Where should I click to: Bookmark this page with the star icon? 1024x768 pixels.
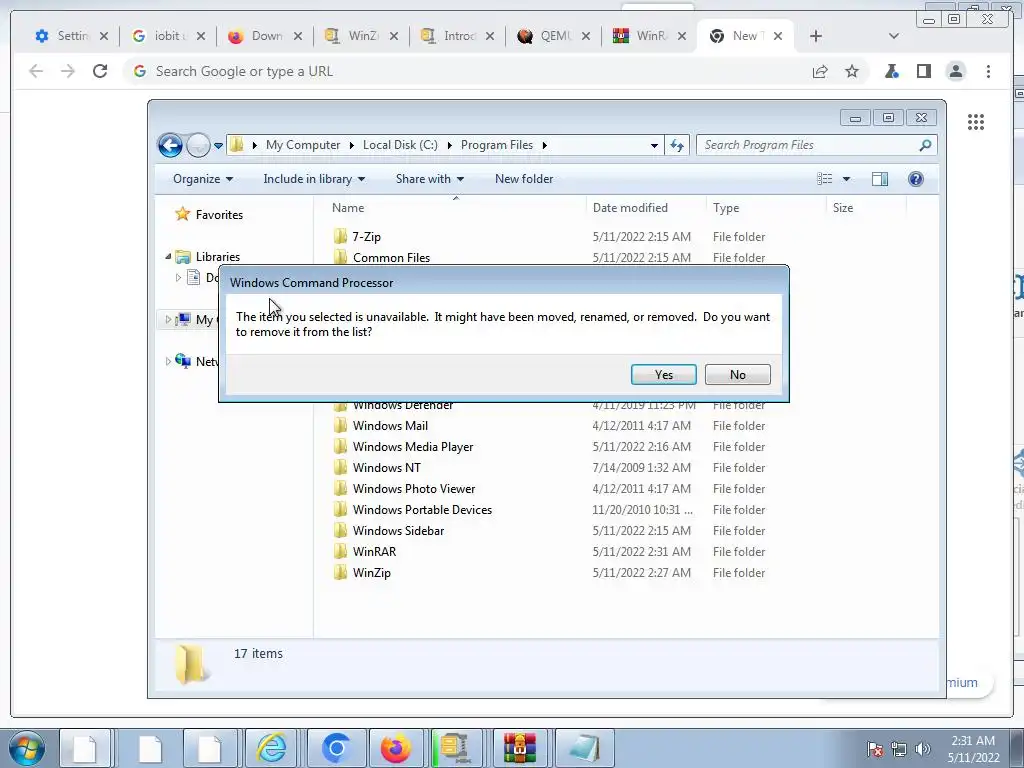pos(852,71)
